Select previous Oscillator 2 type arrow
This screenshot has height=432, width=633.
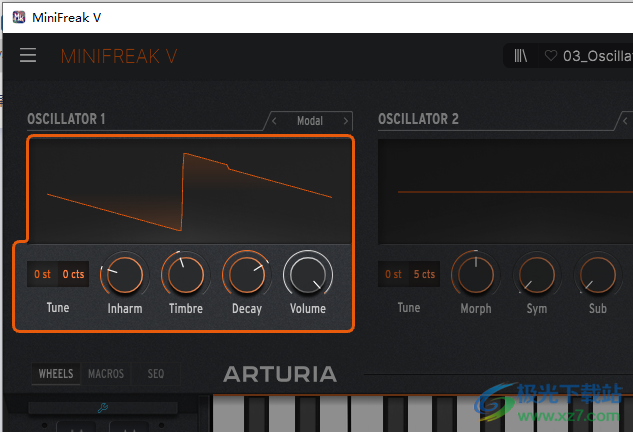pyautogui.click(x=625, y=121)
